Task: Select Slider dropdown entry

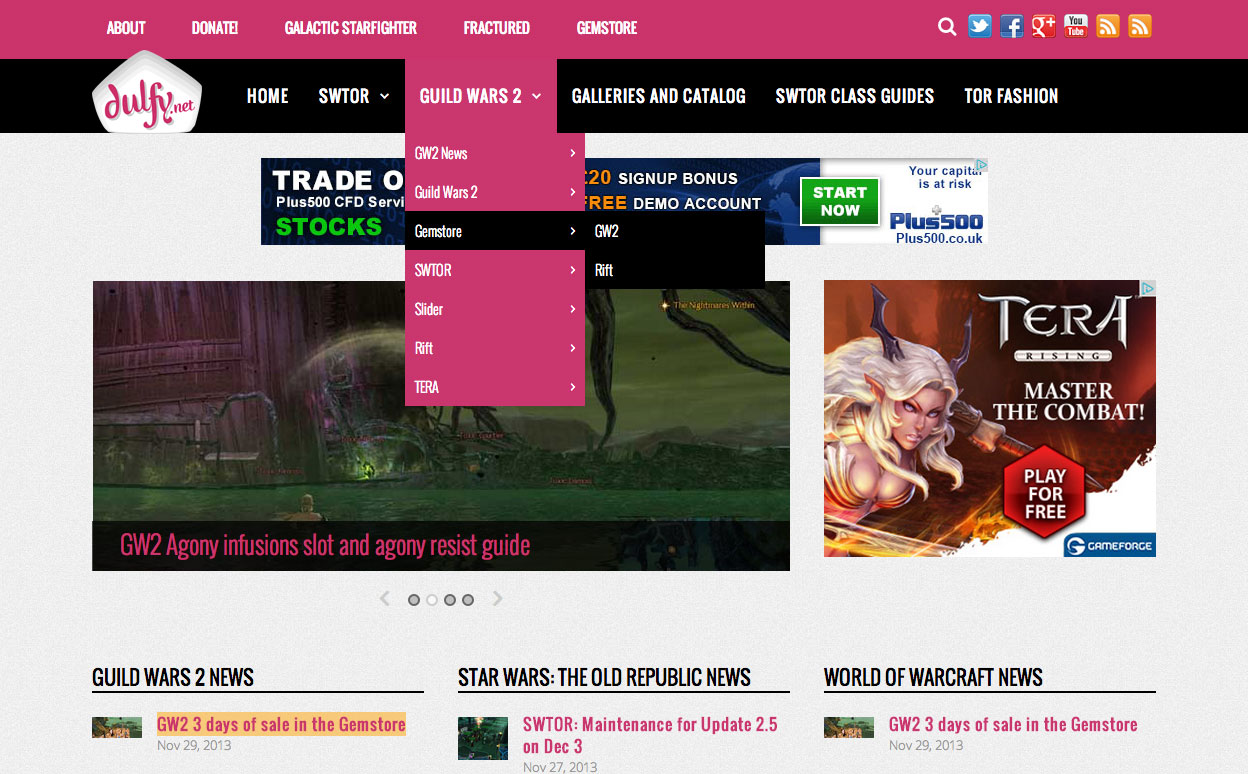Action: pyautogui.click(x=495, y=309)
